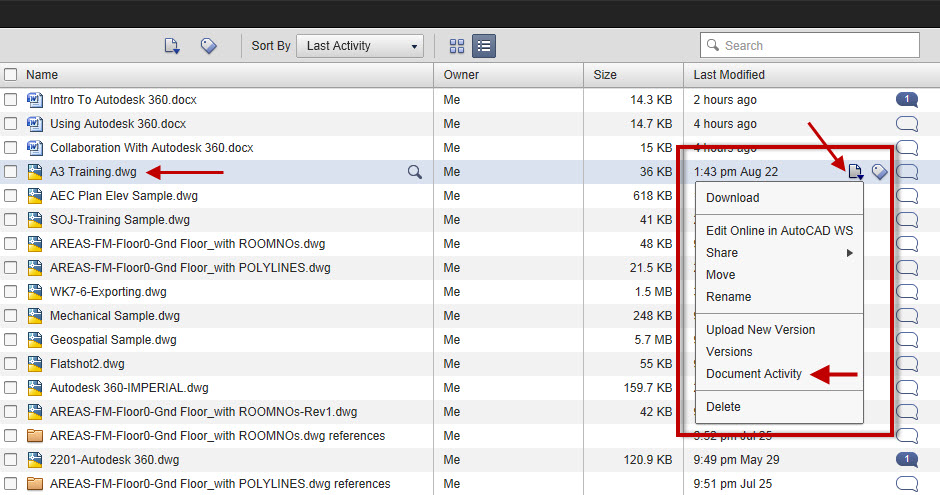The image size is (940, 495).
Task: Click the DWG icon of AEC Plan Elev Sample.dwg
Action: pos(35,196)
